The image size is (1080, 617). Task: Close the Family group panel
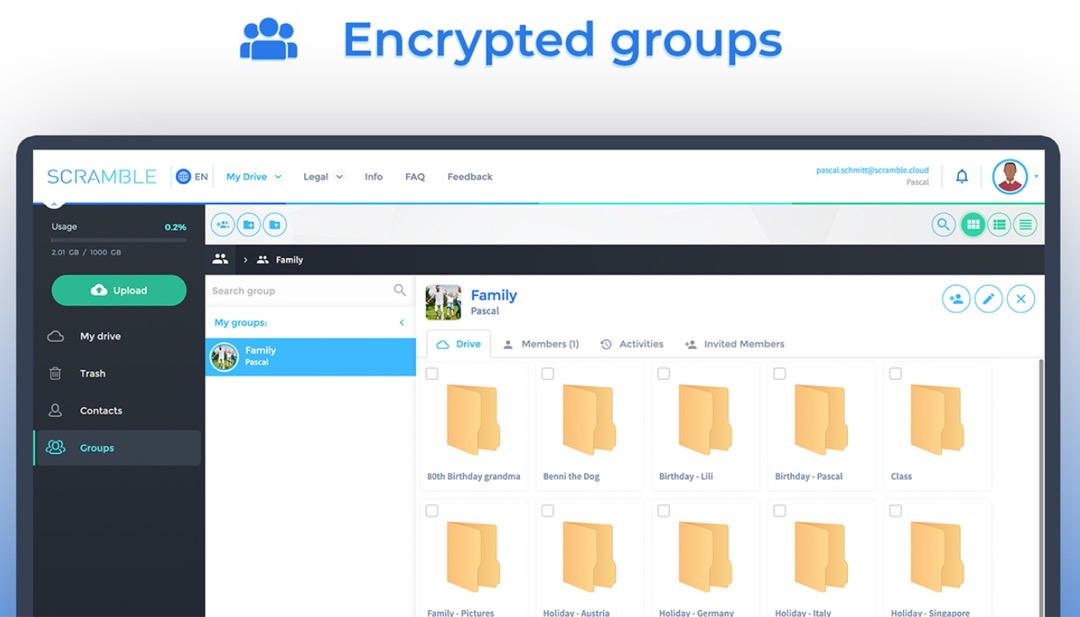pyautogui.click(x=1021, y=299)
